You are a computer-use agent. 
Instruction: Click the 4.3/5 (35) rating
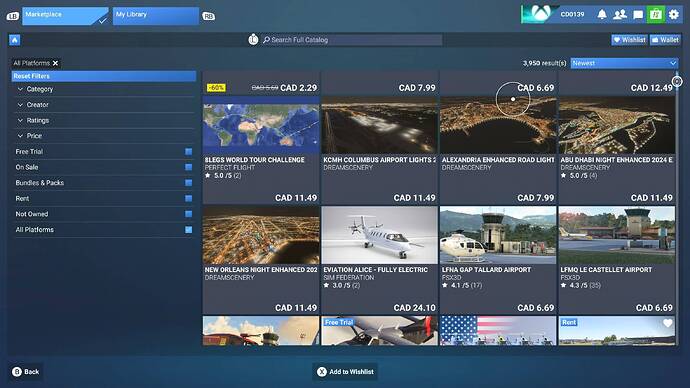[580, 286]
